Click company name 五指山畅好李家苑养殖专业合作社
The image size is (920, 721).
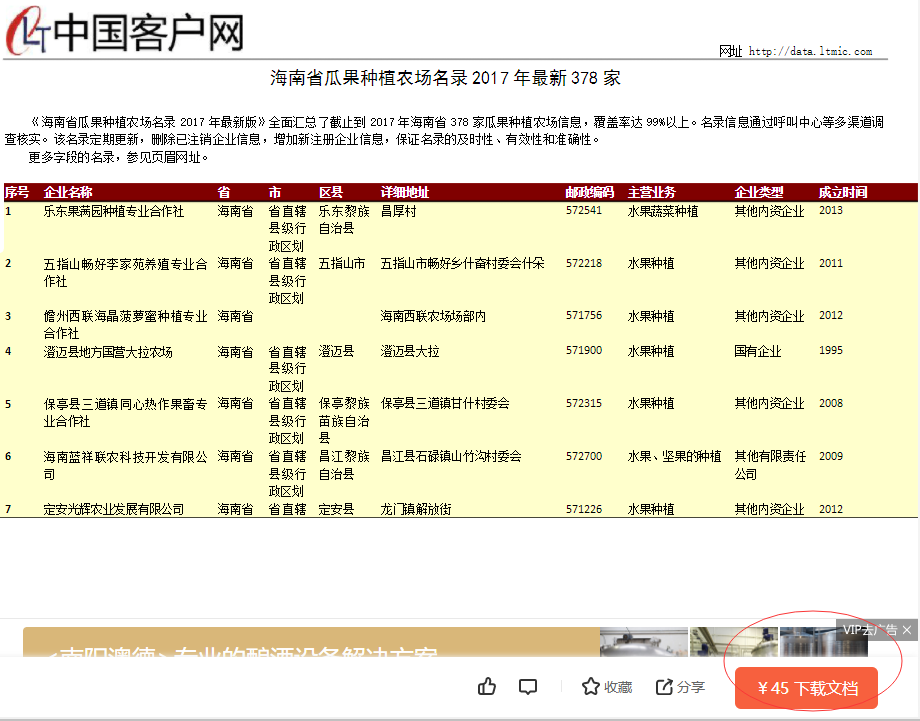pyautogui.click(x=126, y=272)
